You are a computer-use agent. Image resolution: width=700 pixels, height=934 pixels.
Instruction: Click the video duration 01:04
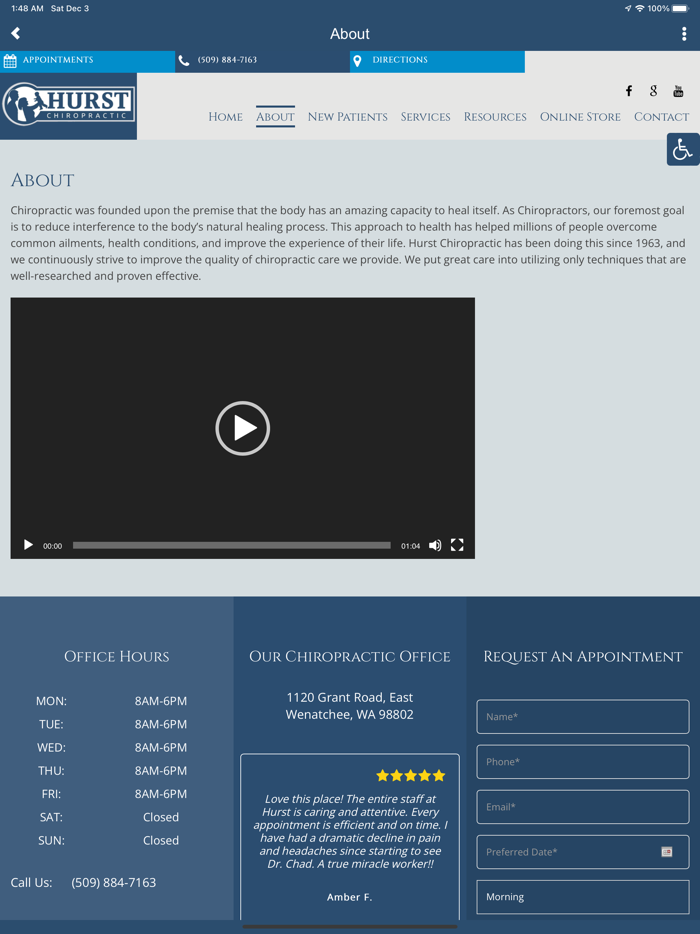(410, 546)
